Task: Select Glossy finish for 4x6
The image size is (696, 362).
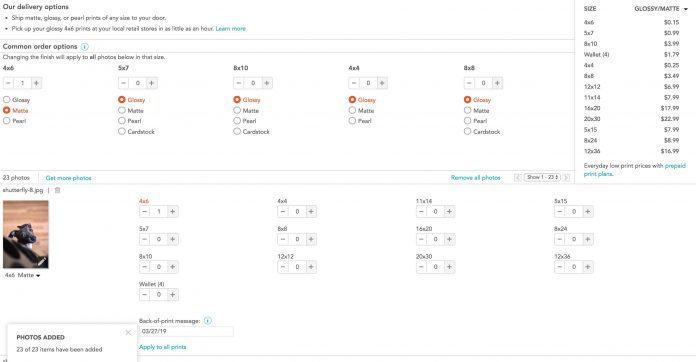Action: [7, 100]
